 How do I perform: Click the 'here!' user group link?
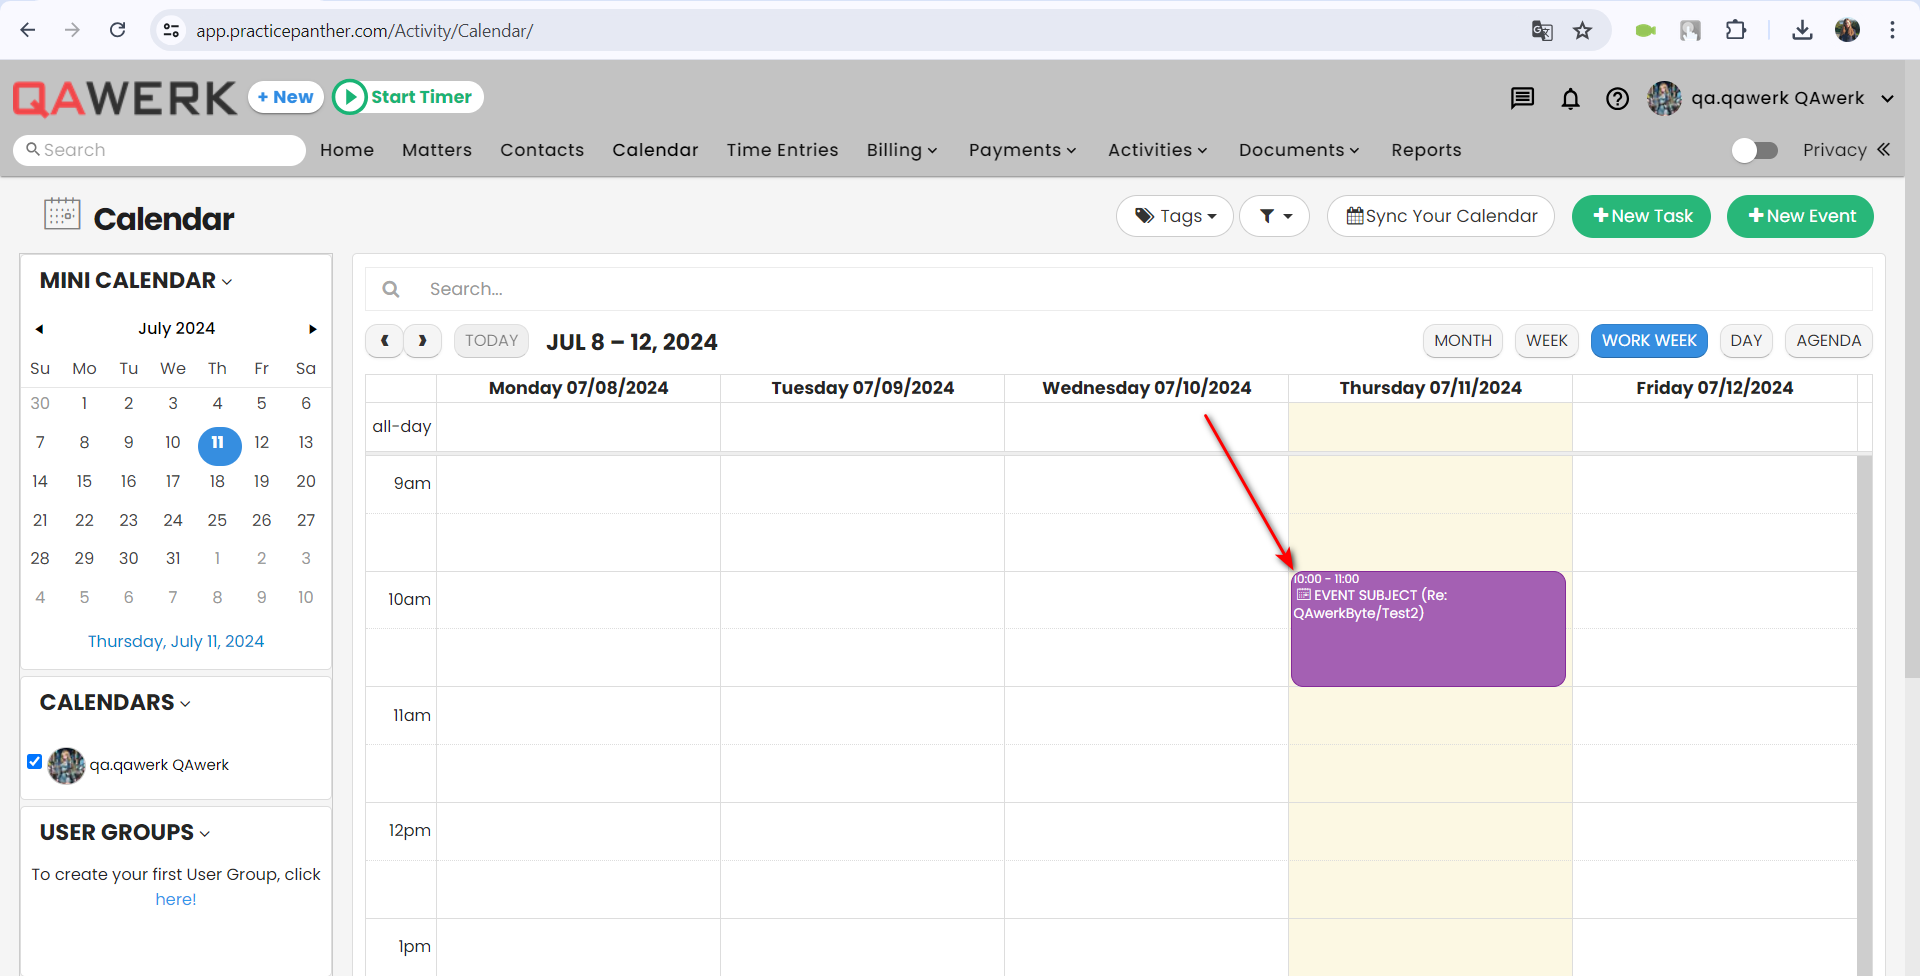[x=176, y=900]
